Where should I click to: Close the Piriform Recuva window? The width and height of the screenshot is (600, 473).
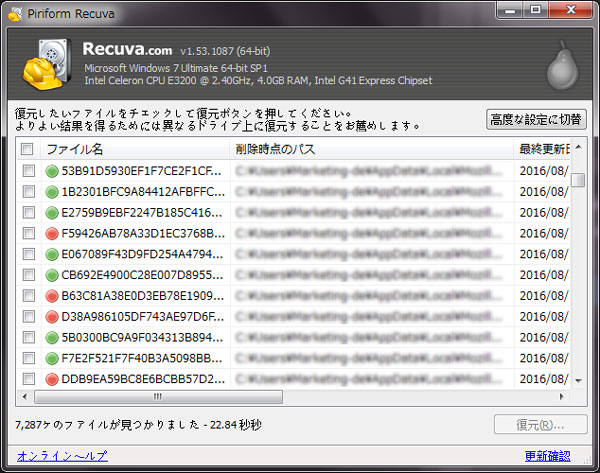570,10
